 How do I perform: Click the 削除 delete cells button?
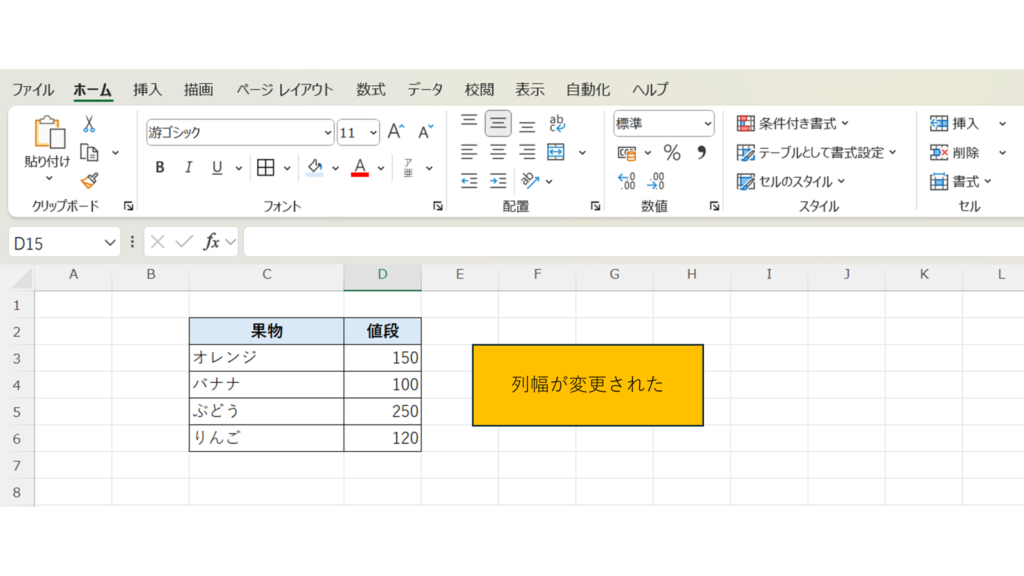[x=955, y=153]
